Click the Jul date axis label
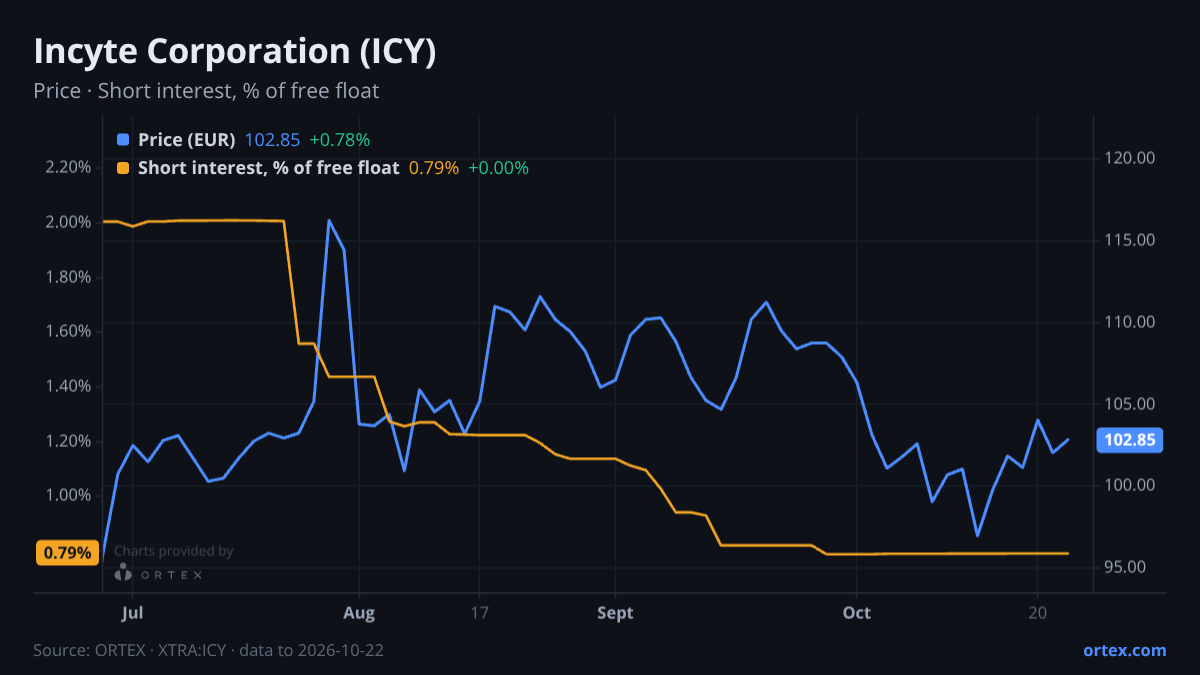The height and width of the screenshot is (675, 1200). (132, 613)
